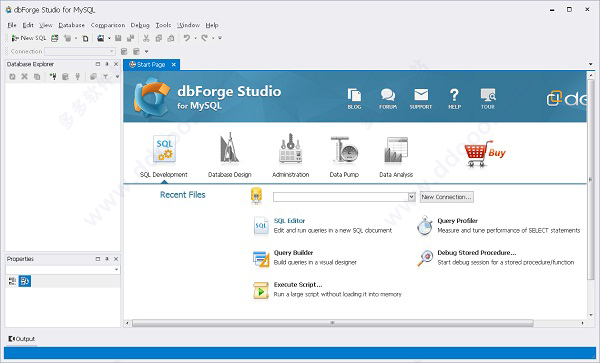Expand the Properties object selector dropdown
The image size is (600, 363).
[116, 270]
